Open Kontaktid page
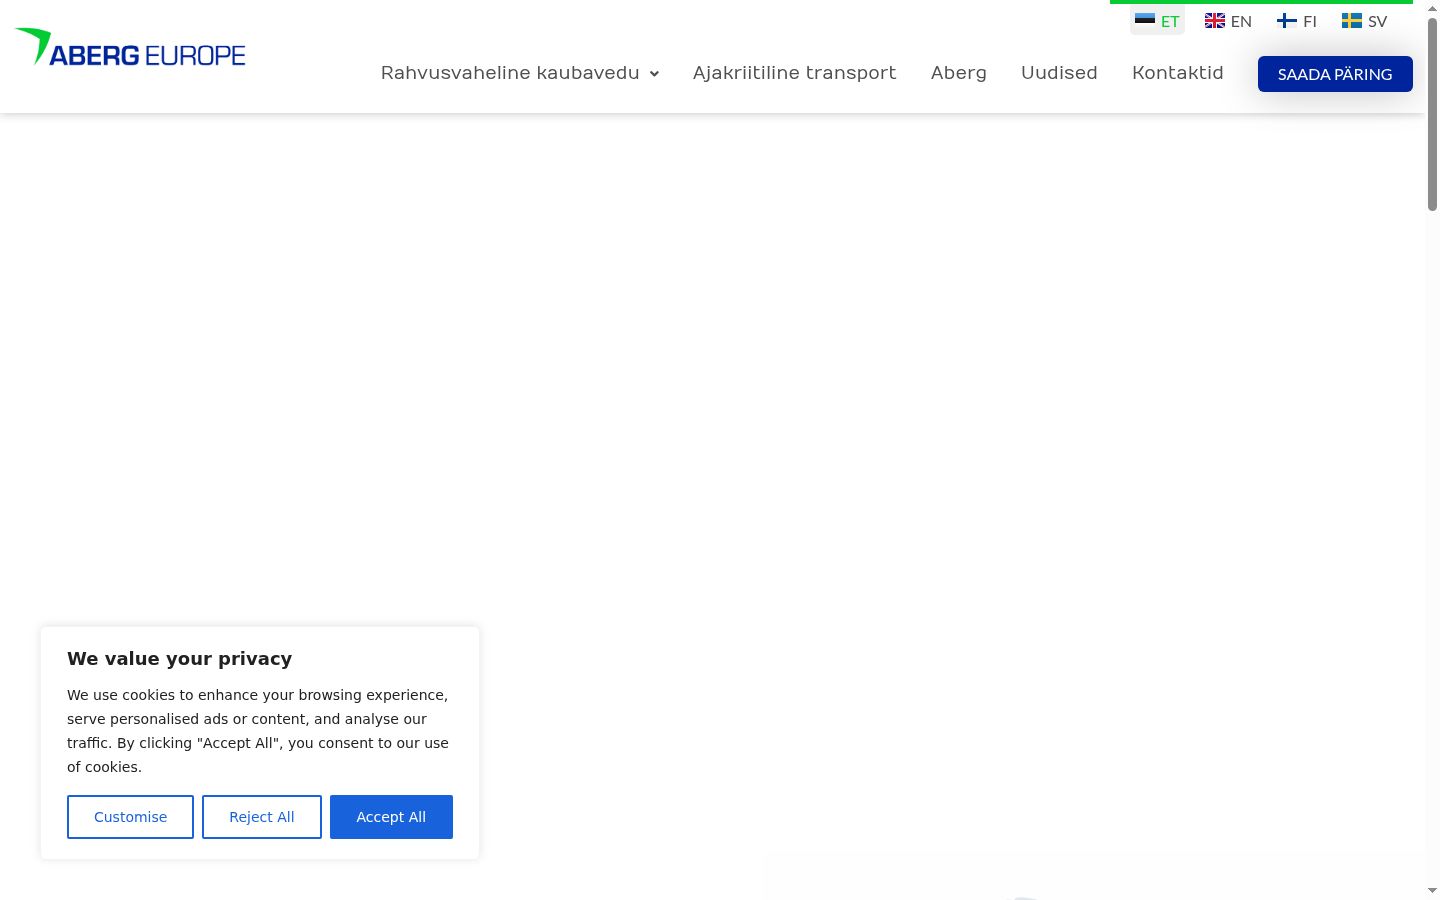This screenshot has height=900, width=1440. point(1177,73)
